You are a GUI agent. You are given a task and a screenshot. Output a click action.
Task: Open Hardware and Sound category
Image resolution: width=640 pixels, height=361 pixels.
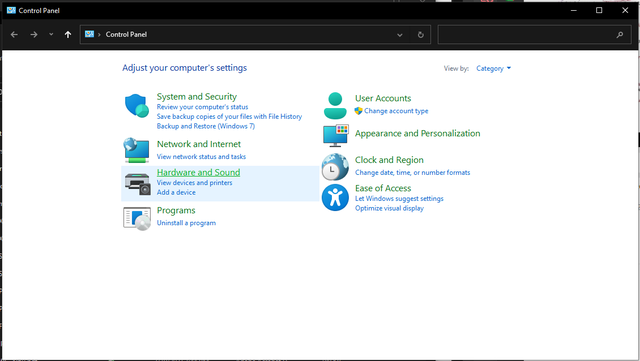click(198, 172)
